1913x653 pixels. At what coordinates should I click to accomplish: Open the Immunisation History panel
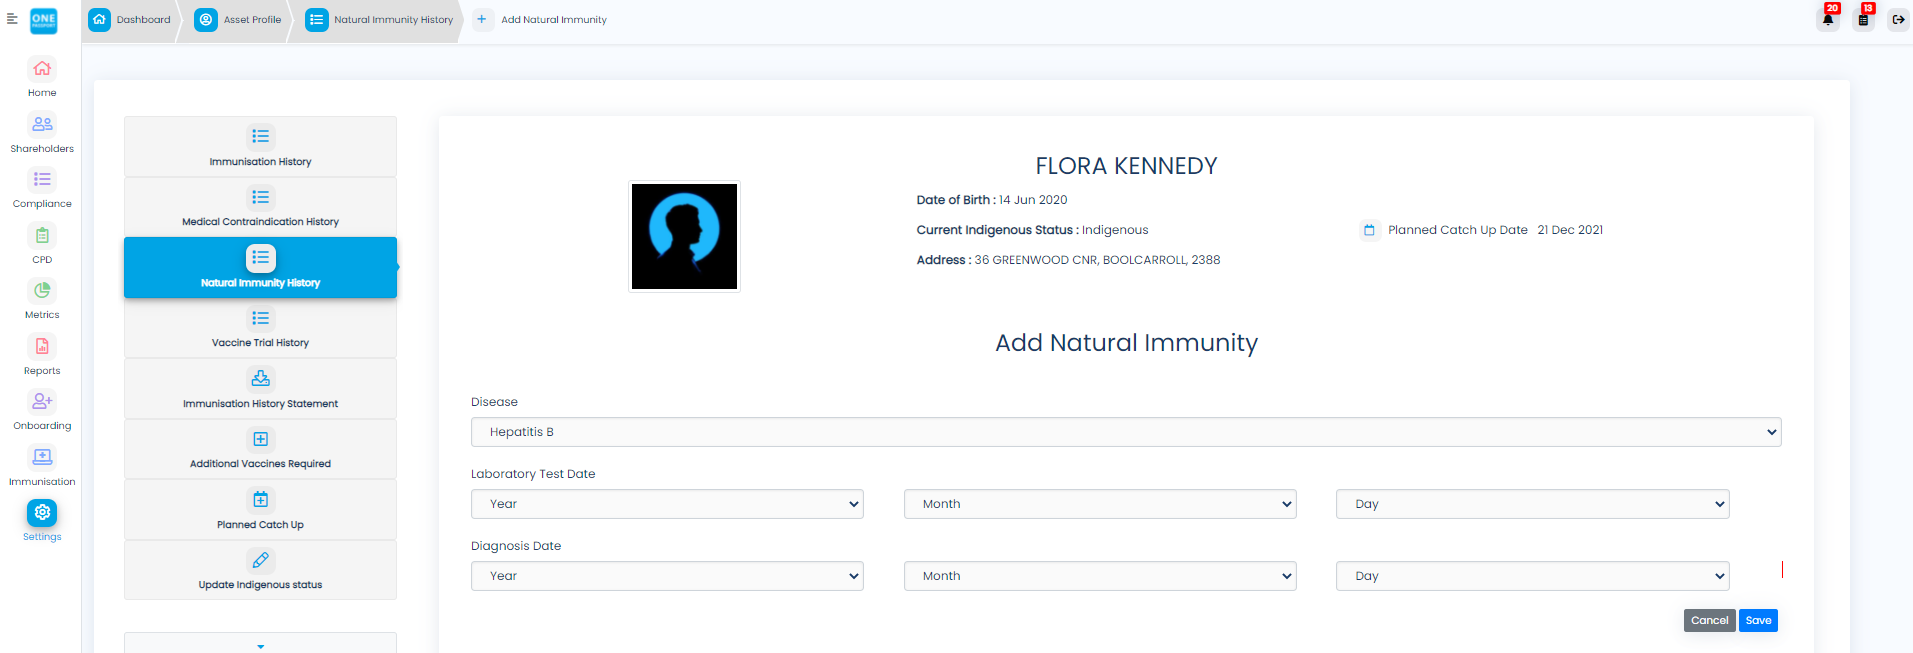(x=260, y=146)
